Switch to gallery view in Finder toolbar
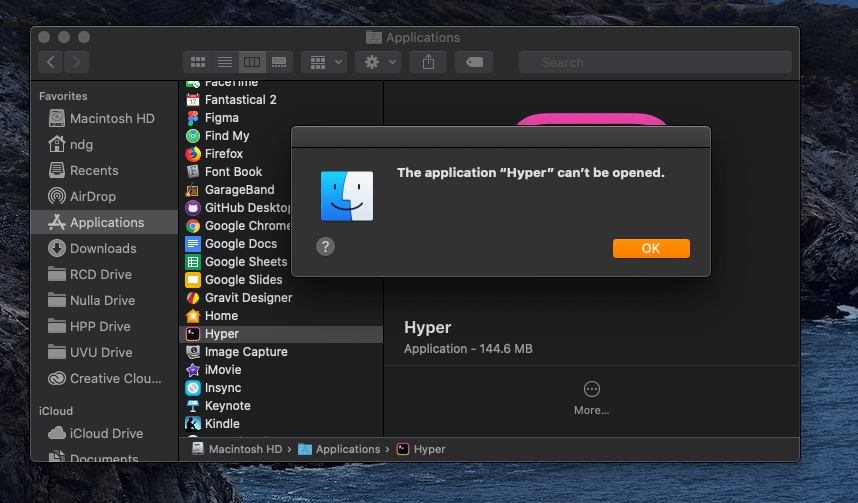The image size is (858, 503). click(279, 62)
